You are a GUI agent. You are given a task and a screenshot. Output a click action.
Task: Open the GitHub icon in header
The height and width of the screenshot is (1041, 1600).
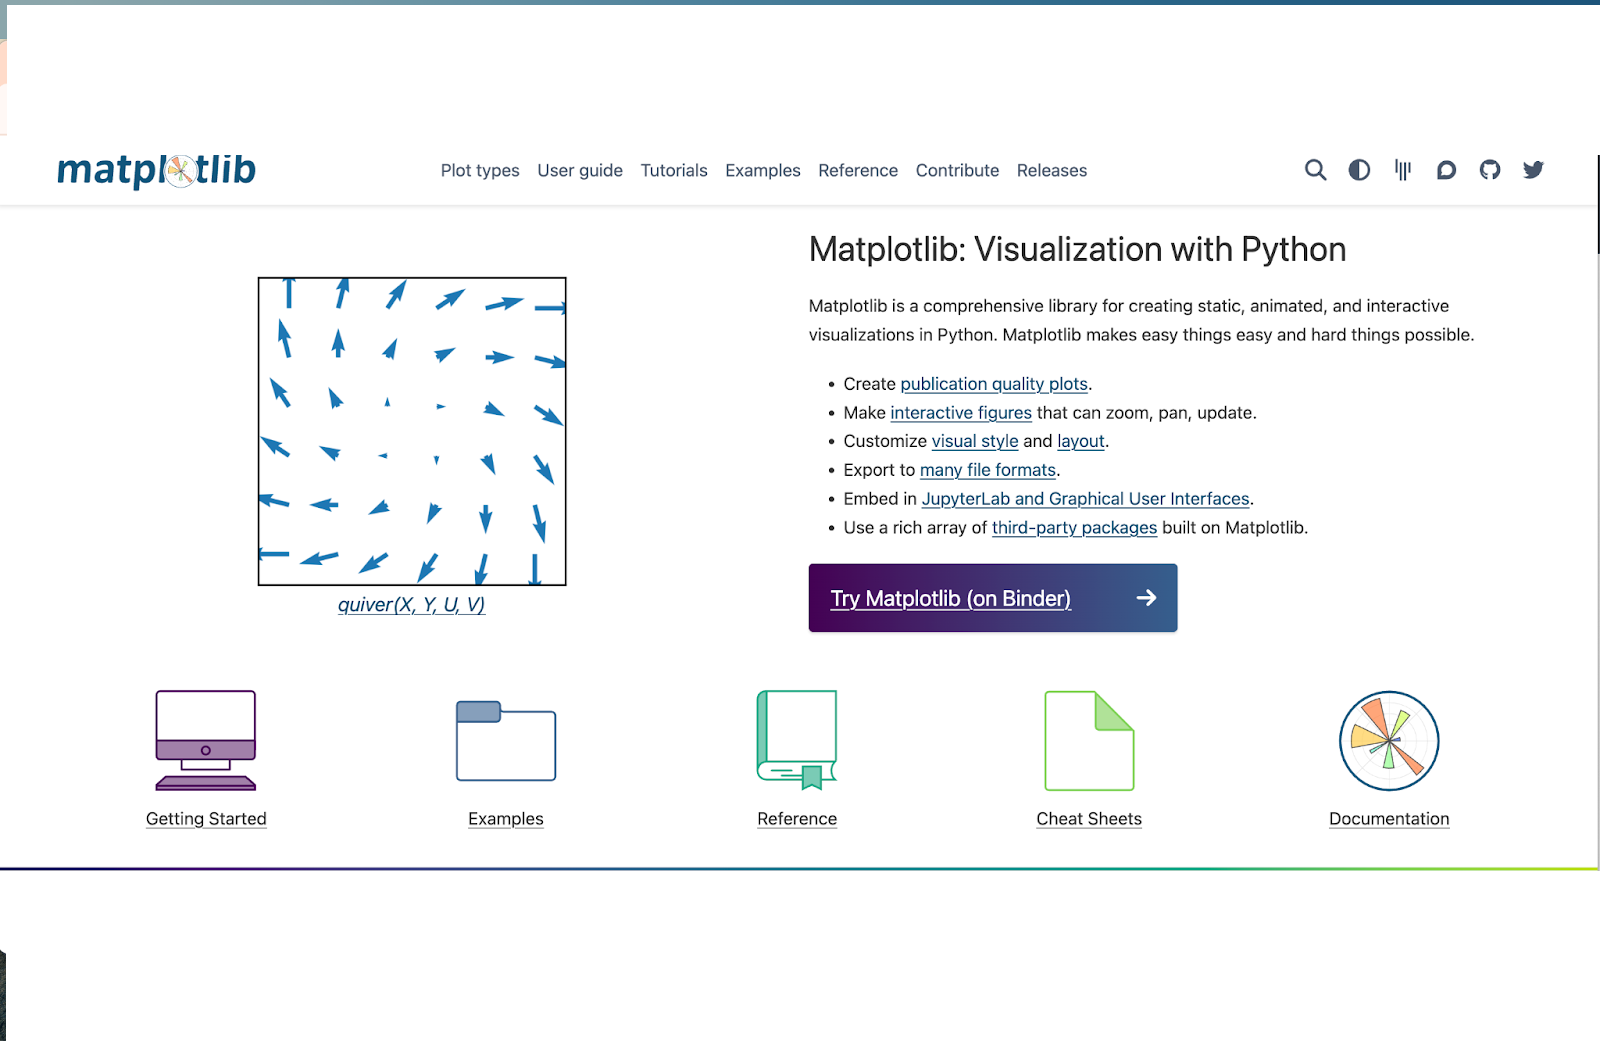(x=1490, y=170)
